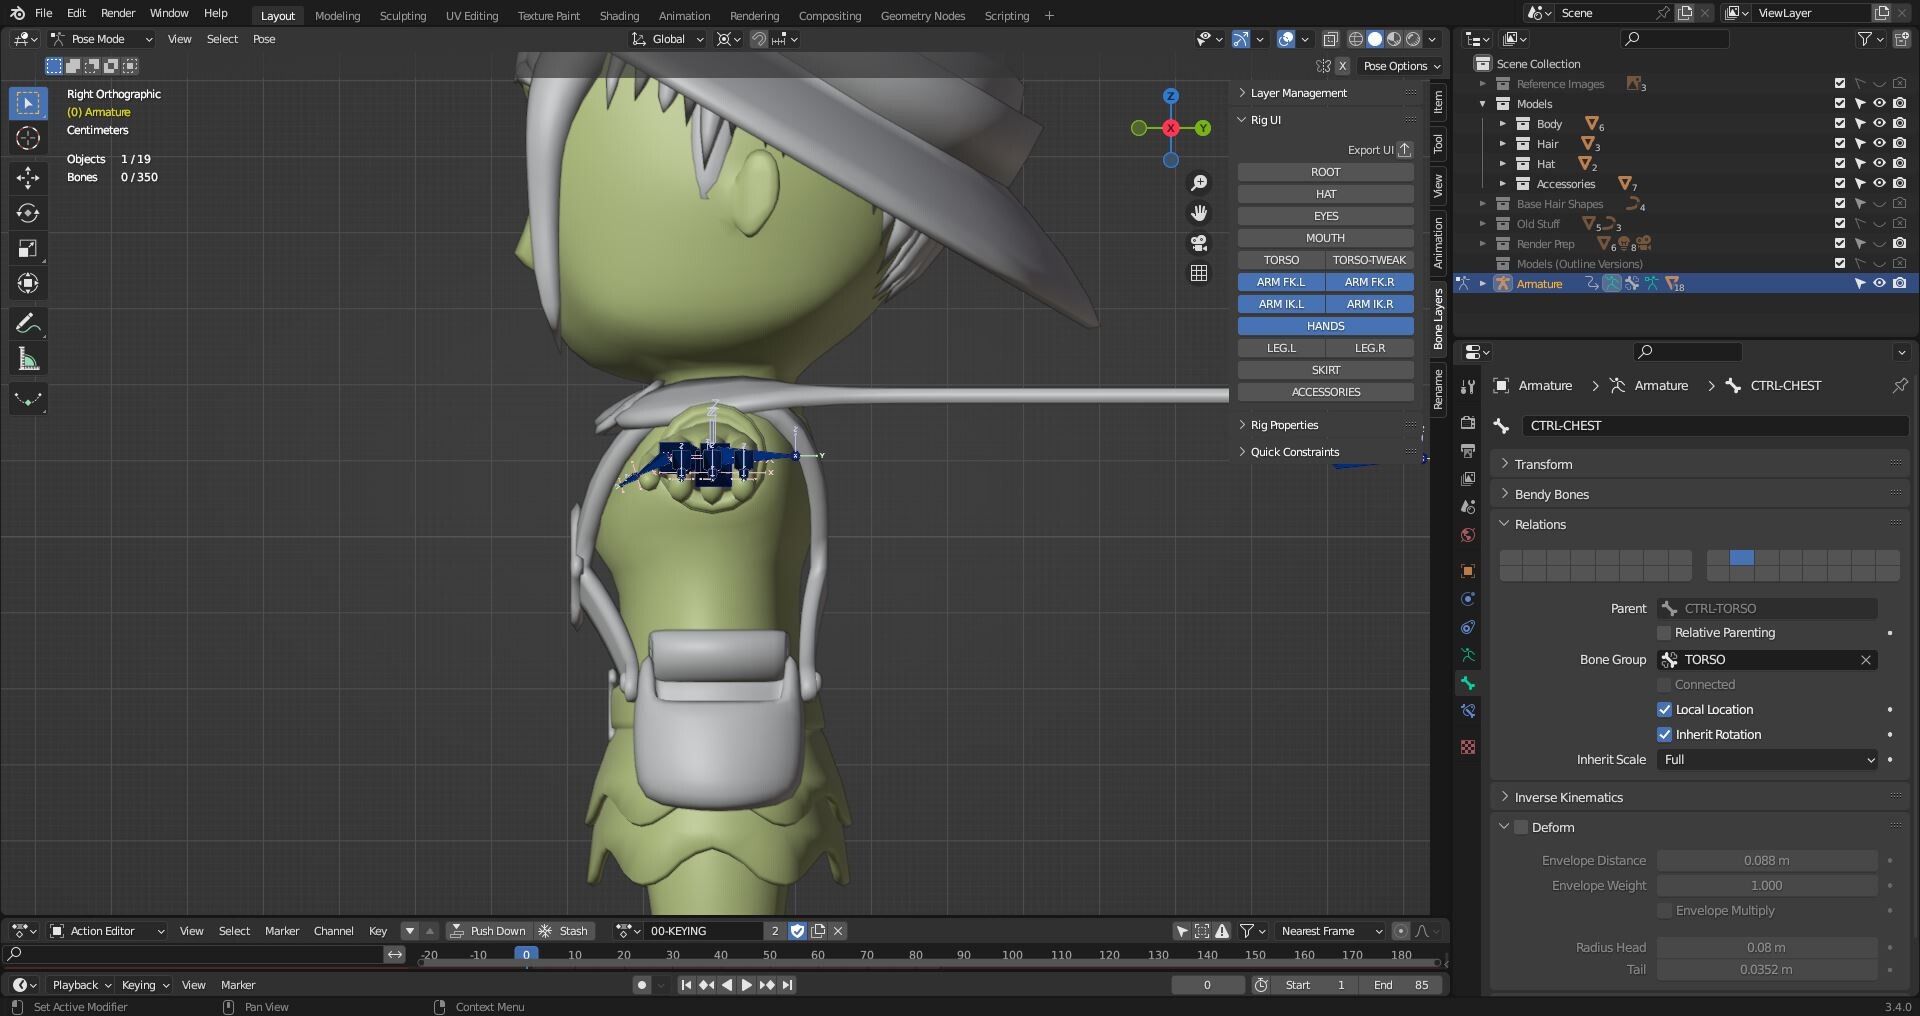Open the Render menu
Screen dimensions: 1920x1016
(117, 13)
